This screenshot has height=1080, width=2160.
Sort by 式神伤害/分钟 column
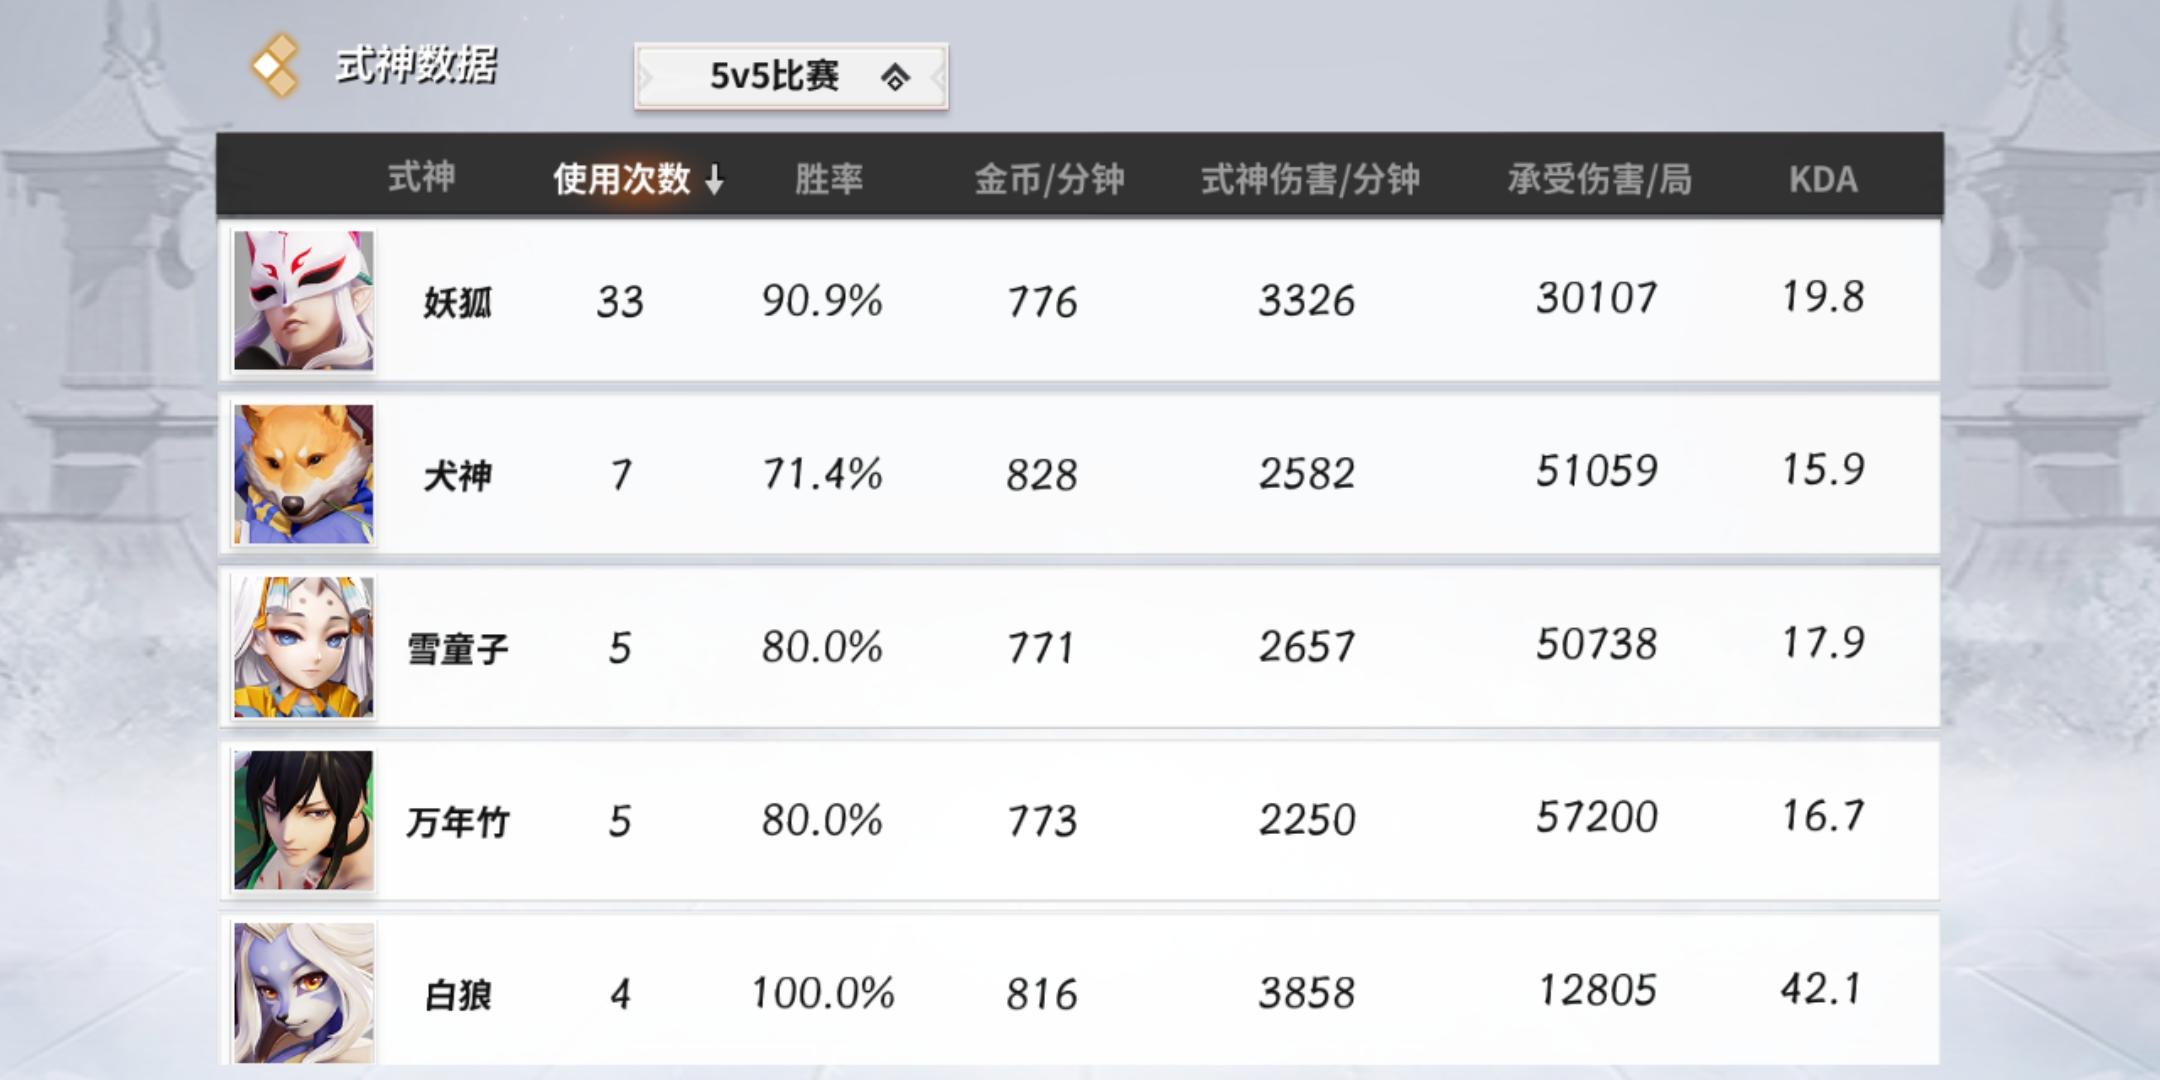1310,180
